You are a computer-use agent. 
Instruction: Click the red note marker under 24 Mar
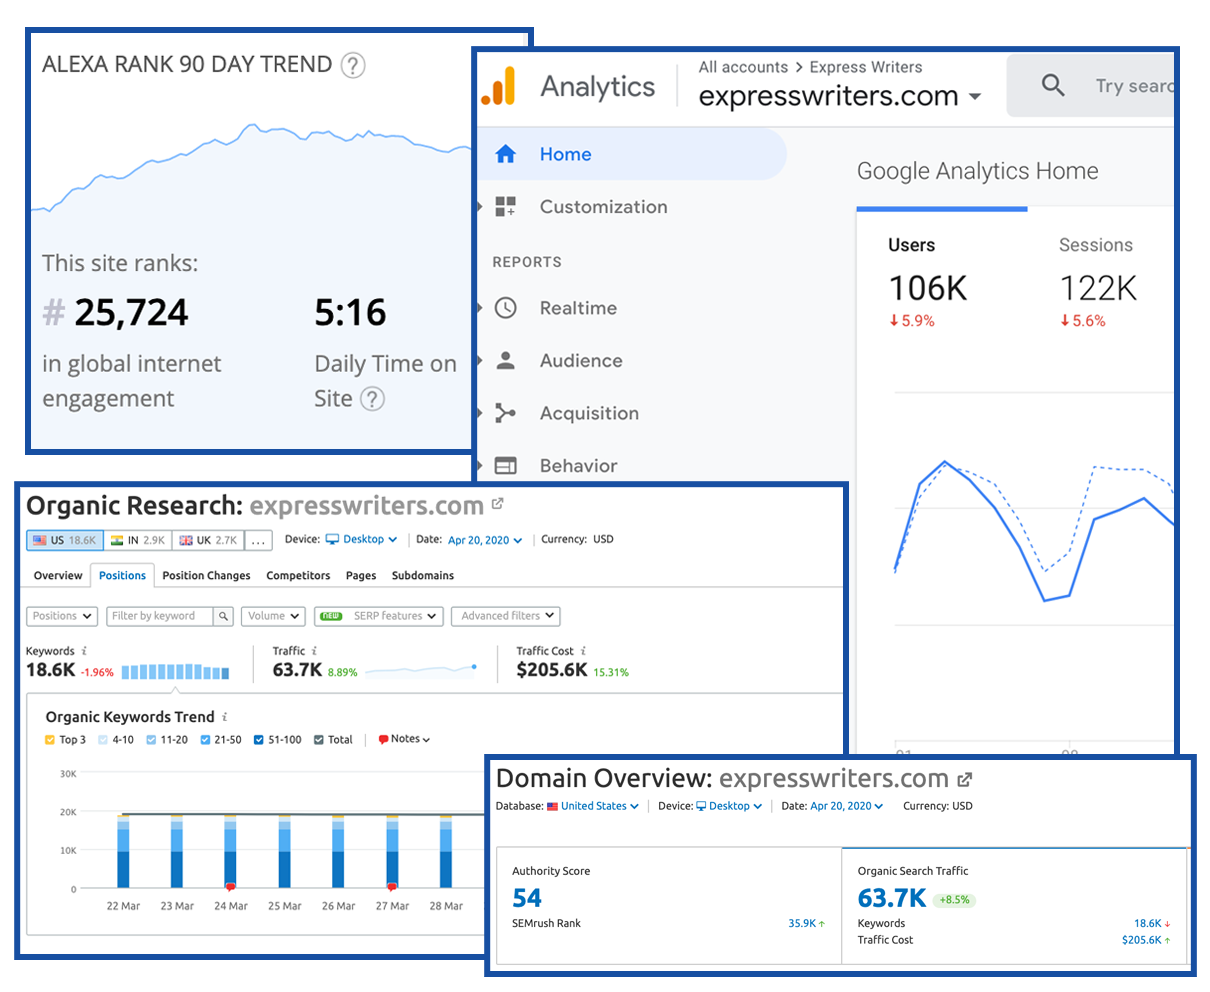point(231,887)
